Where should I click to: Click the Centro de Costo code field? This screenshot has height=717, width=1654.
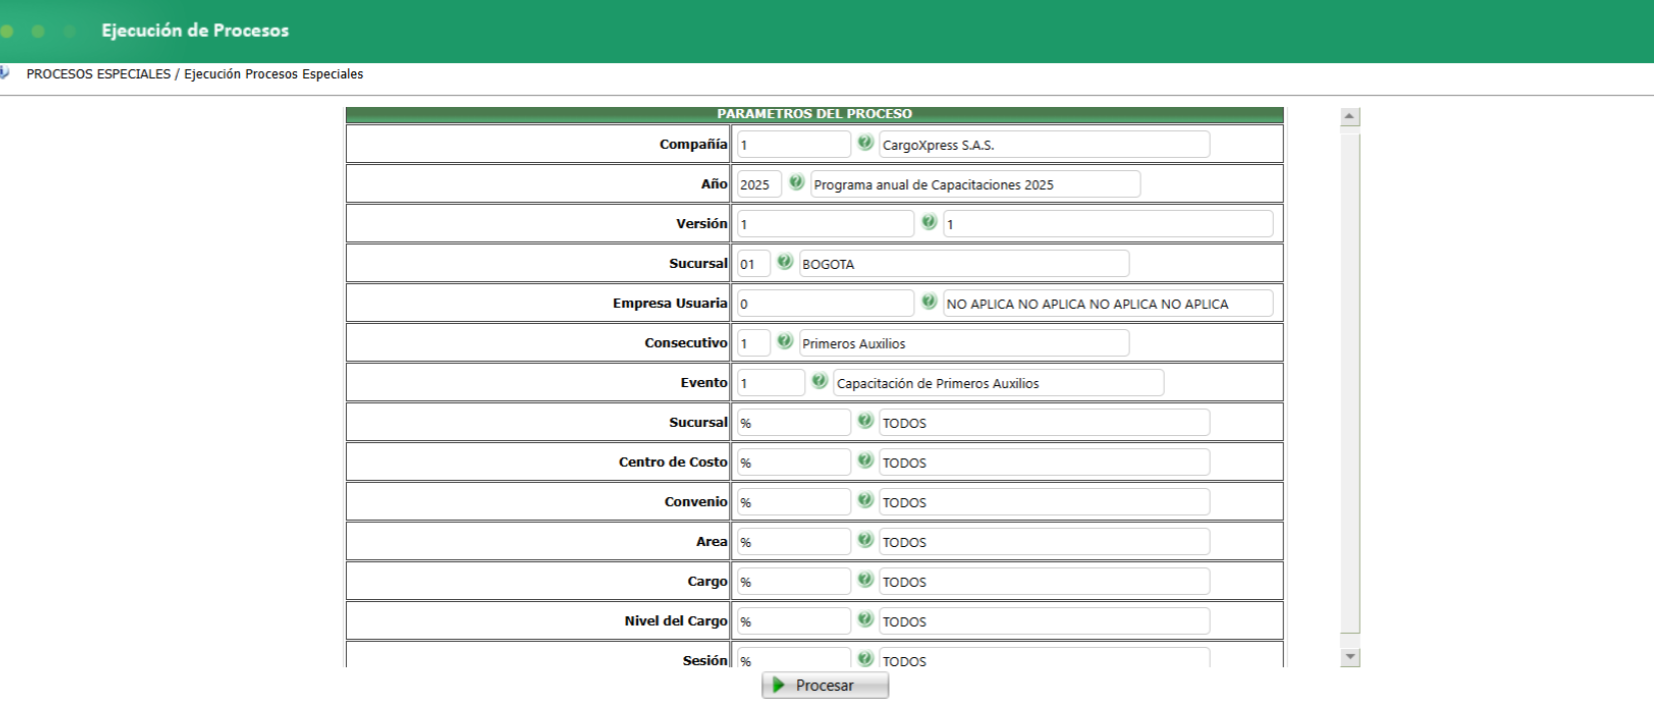tap(794, 462)
